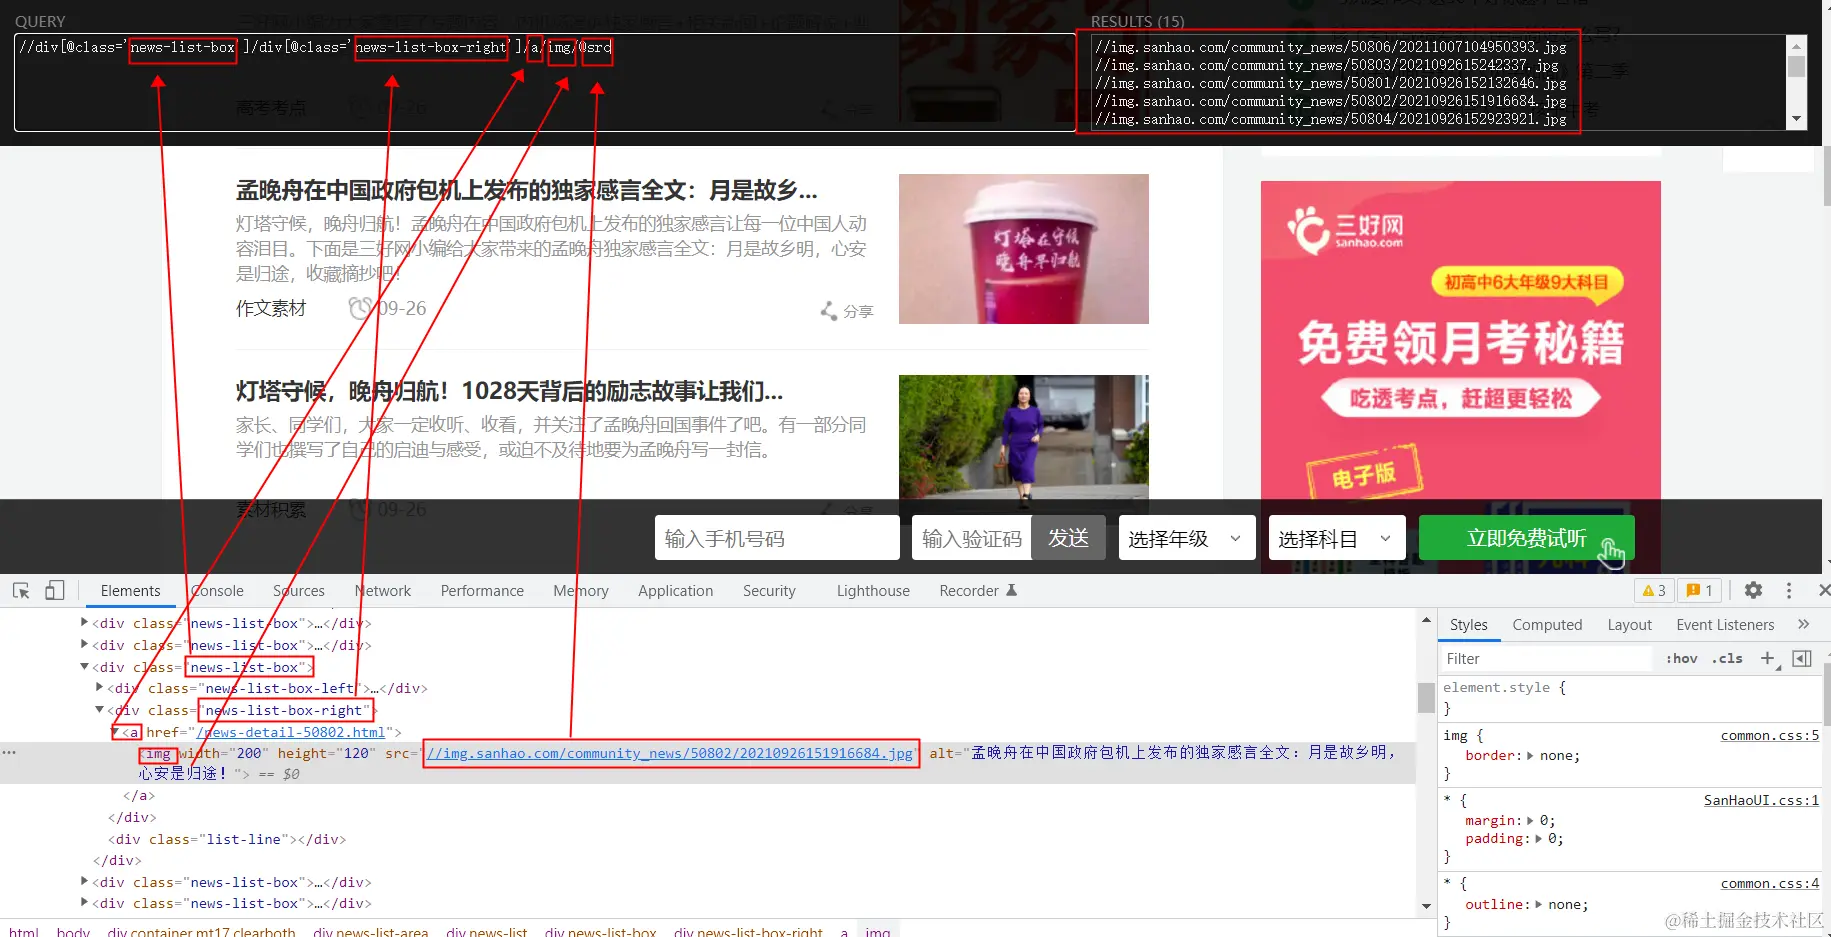The height and width of the screenshot is (937, 1831).
Task: Open the Recorder tab
Action: tap(978, 591)
